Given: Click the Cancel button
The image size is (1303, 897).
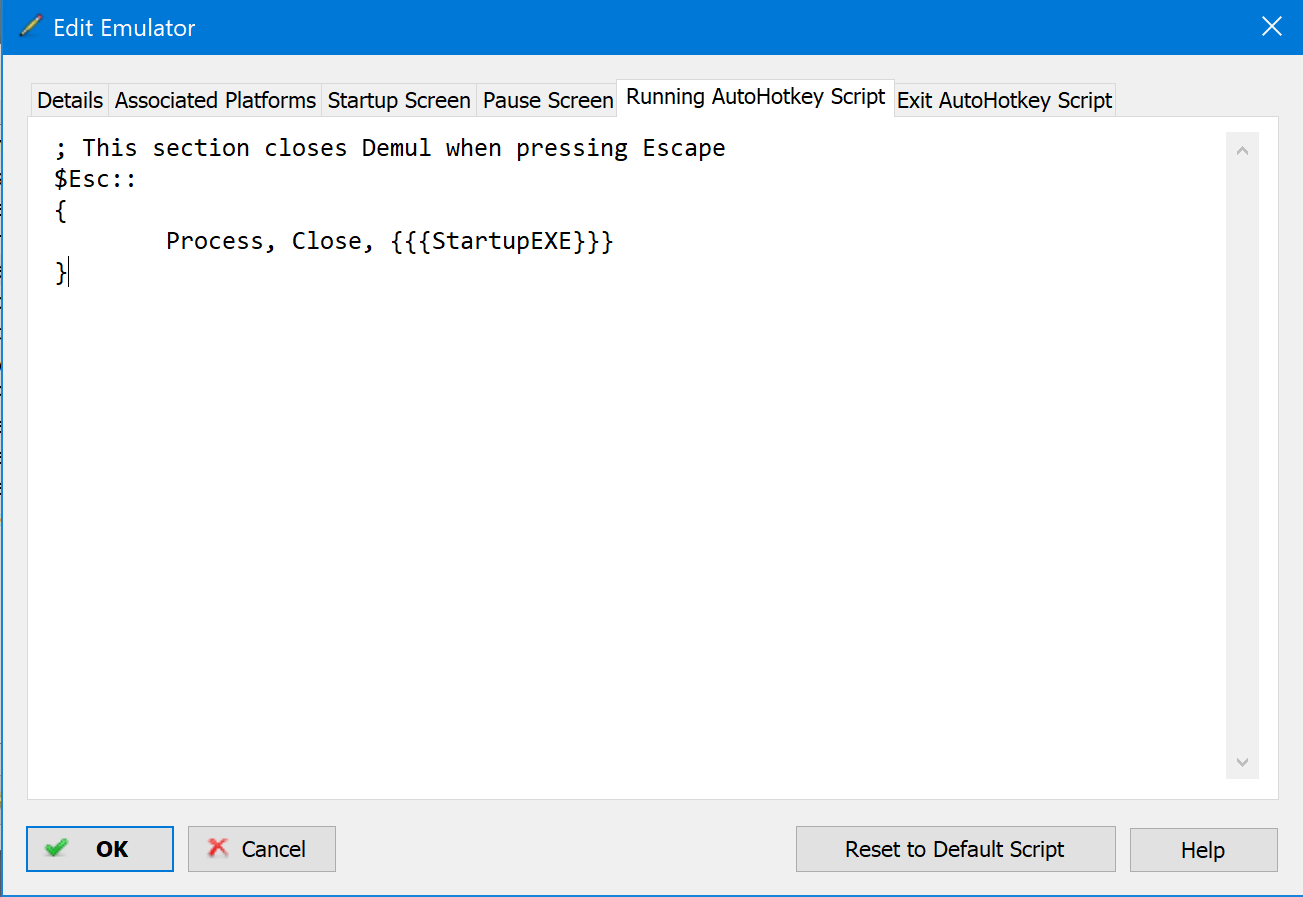Looking at the screenshot, I should pos(262,849).
